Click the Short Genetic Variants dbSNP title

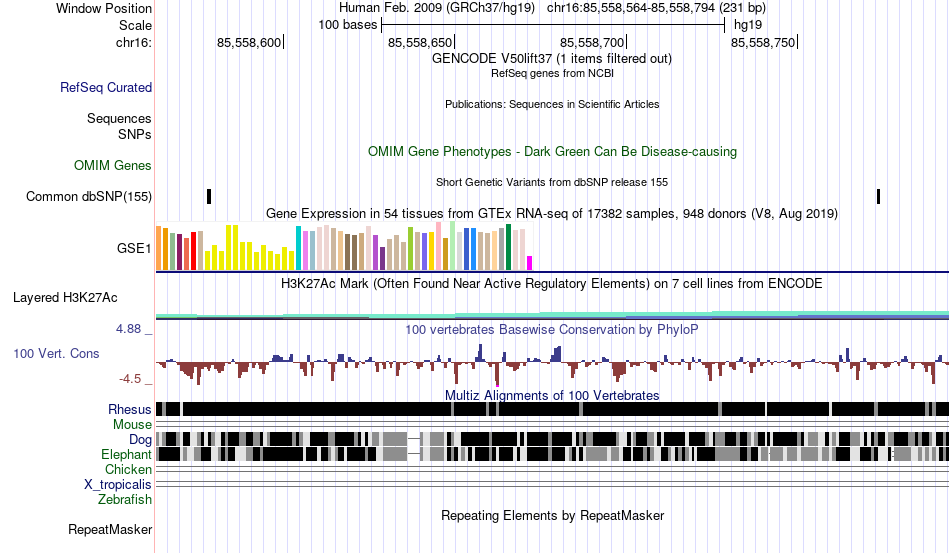[552, 182]
